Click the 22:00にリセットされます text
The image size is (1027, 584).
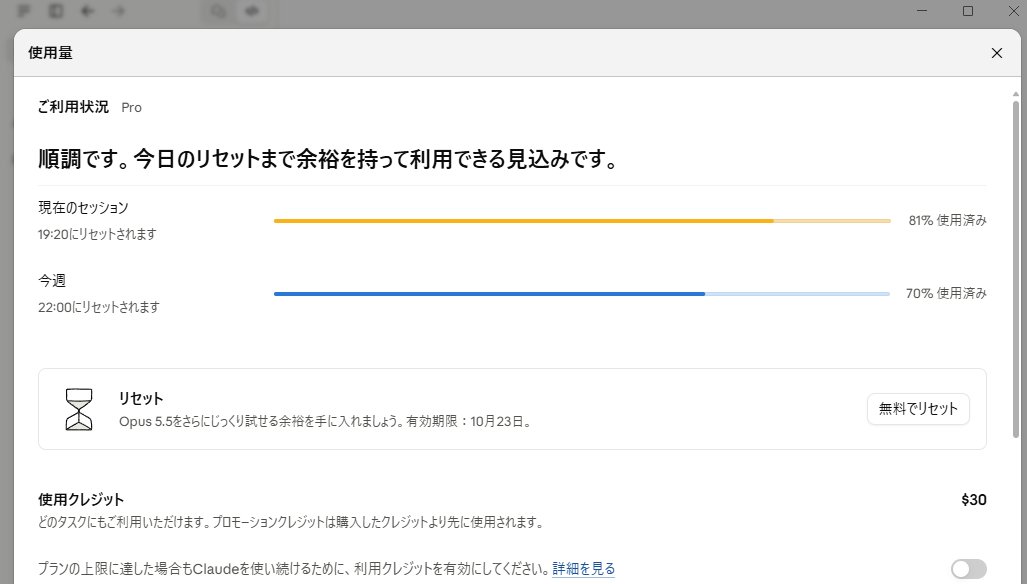pos(99,307)
